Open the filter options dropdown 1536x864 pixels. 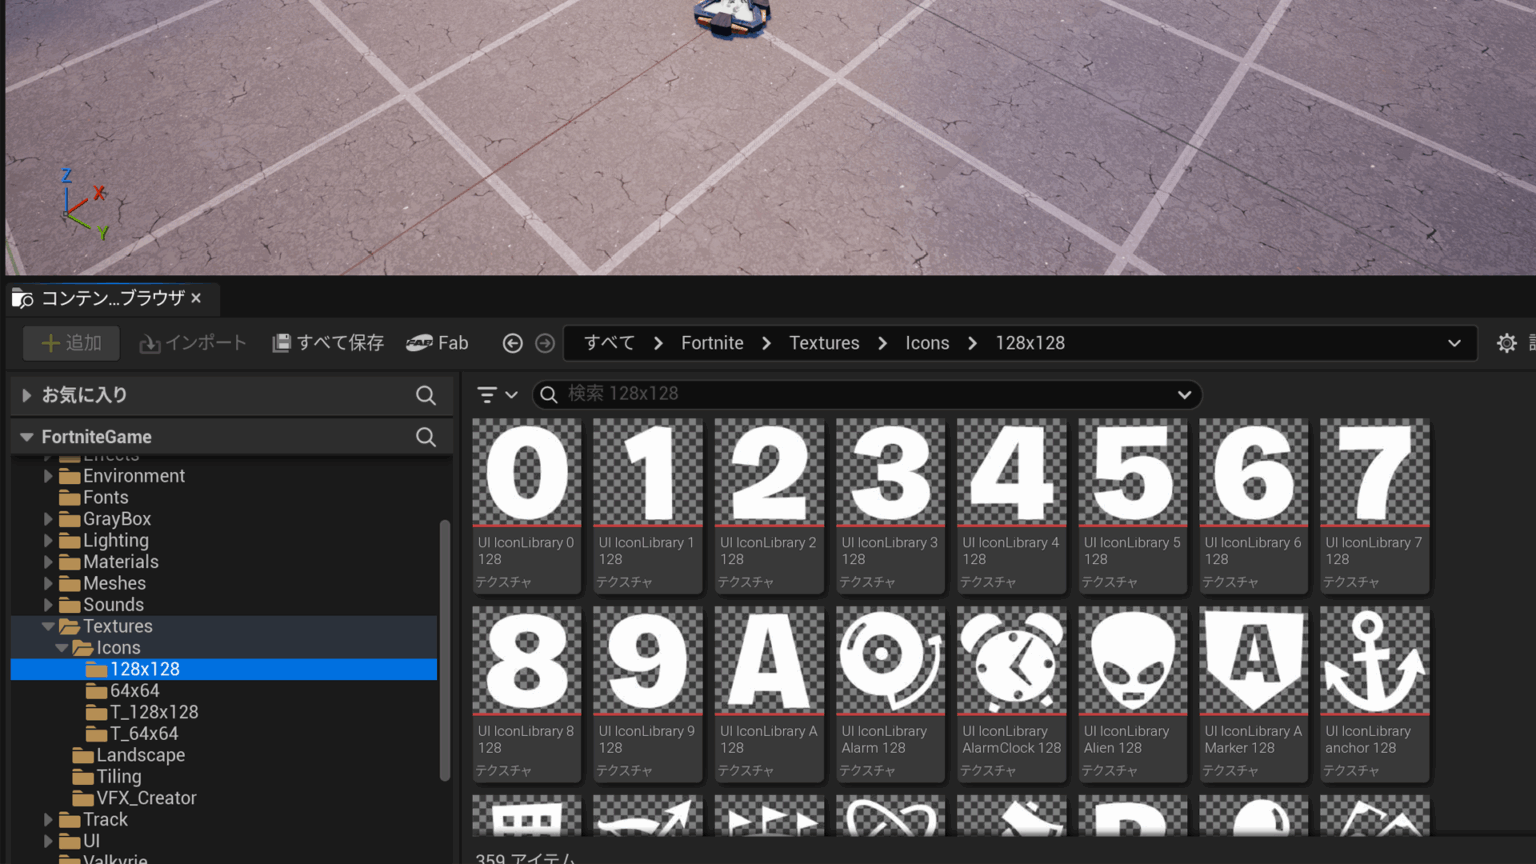[x=497, y=395]
